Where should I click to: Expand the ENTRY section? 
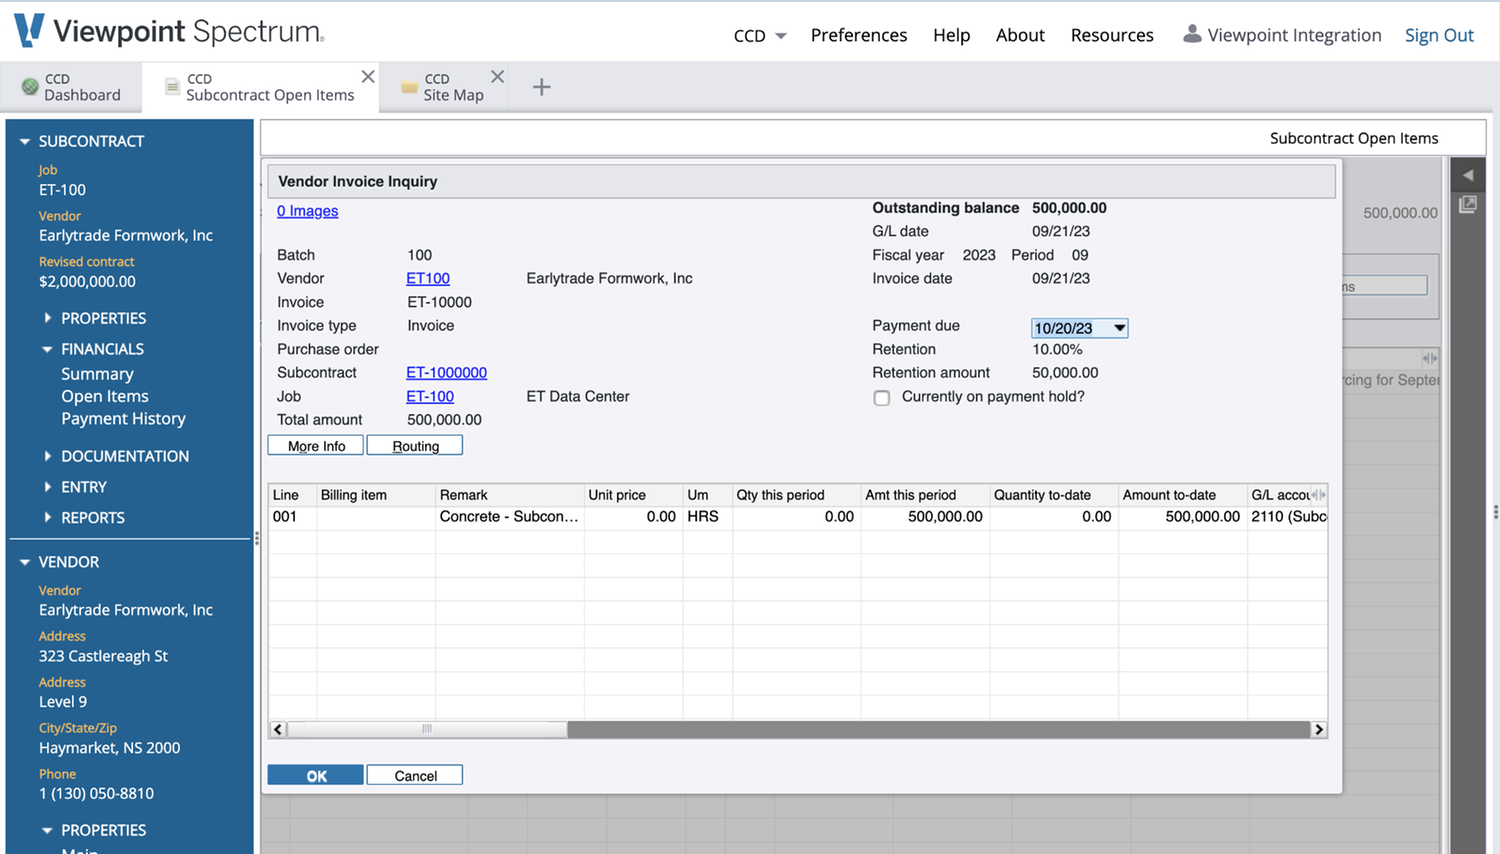point(47,487)
